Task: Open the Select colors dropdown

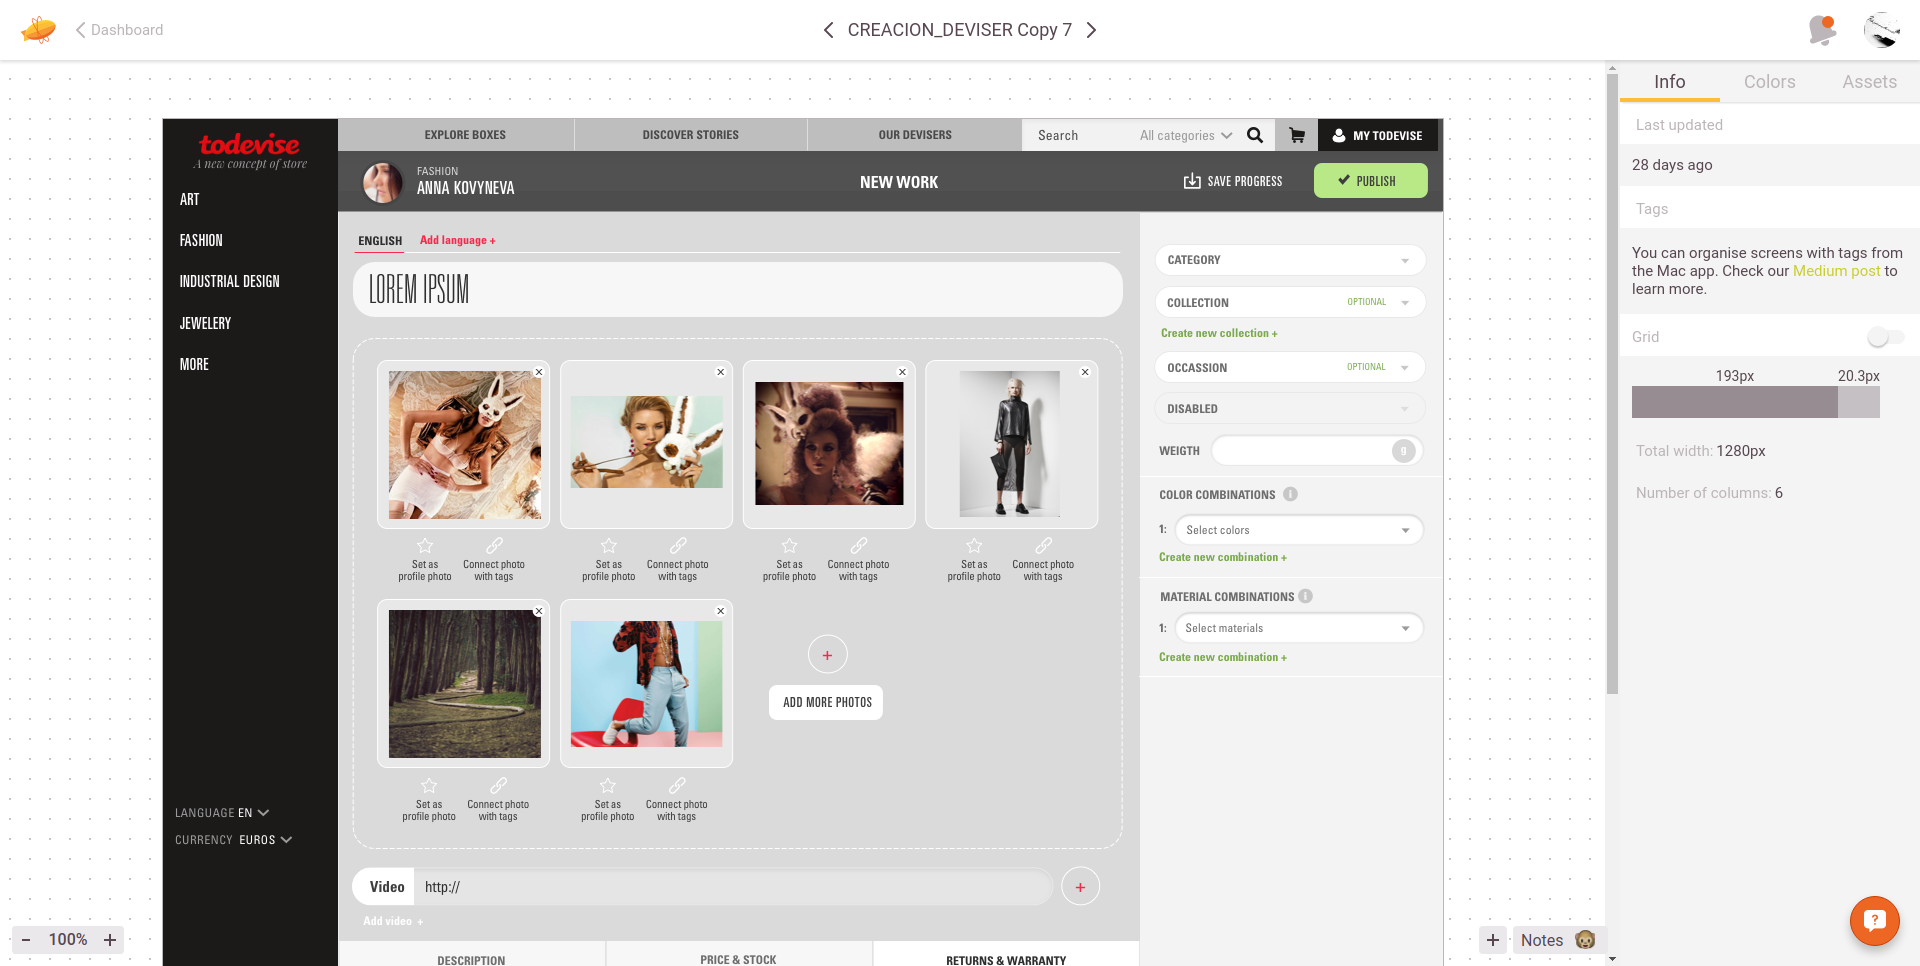Action: click(1299, 530)
